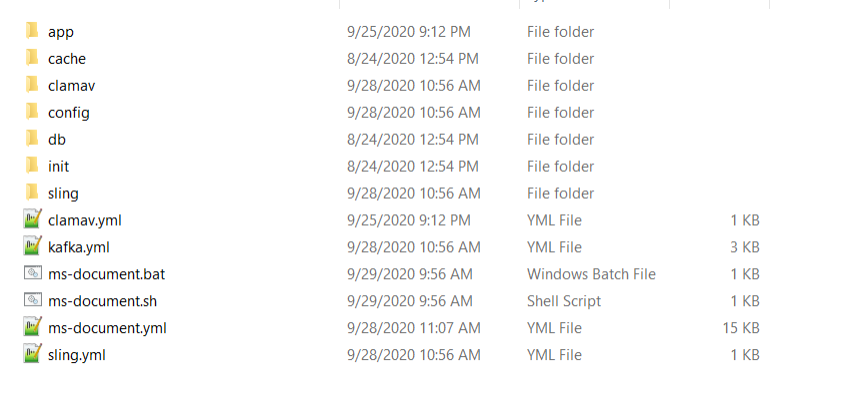Click the sling folder icon
The height and width of the screenshot is (400, 858).
(31, 193)
